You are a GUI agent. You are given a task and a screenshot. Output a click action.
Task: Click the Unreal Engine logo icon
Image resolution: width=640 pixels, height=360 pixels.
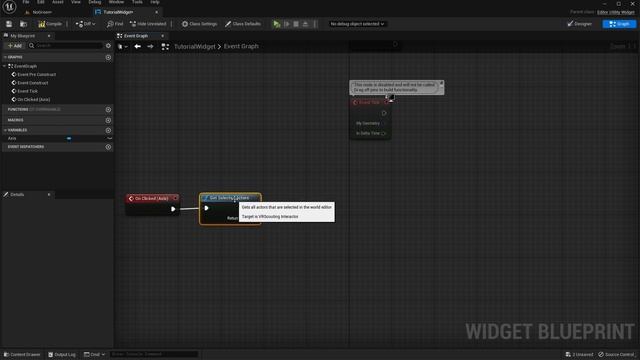point(9,7)
